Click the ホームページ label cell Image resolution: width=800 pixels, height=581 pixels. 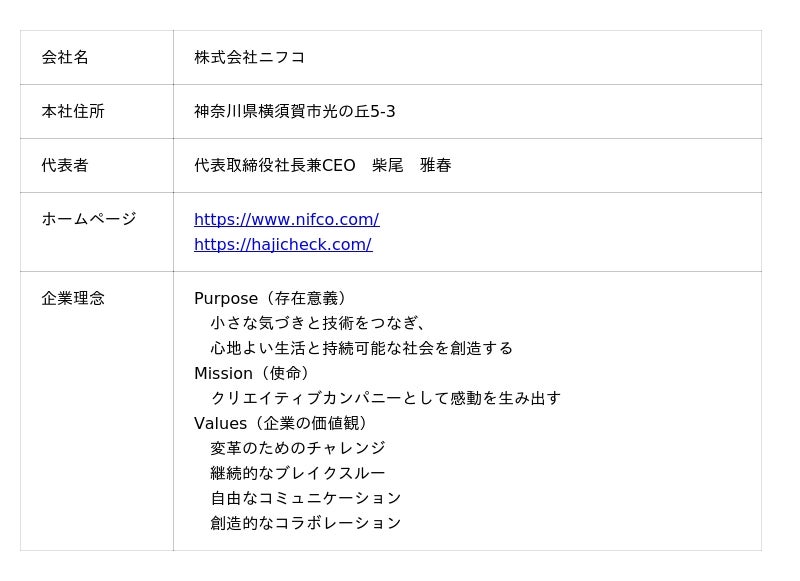click(x=89, y=219)
